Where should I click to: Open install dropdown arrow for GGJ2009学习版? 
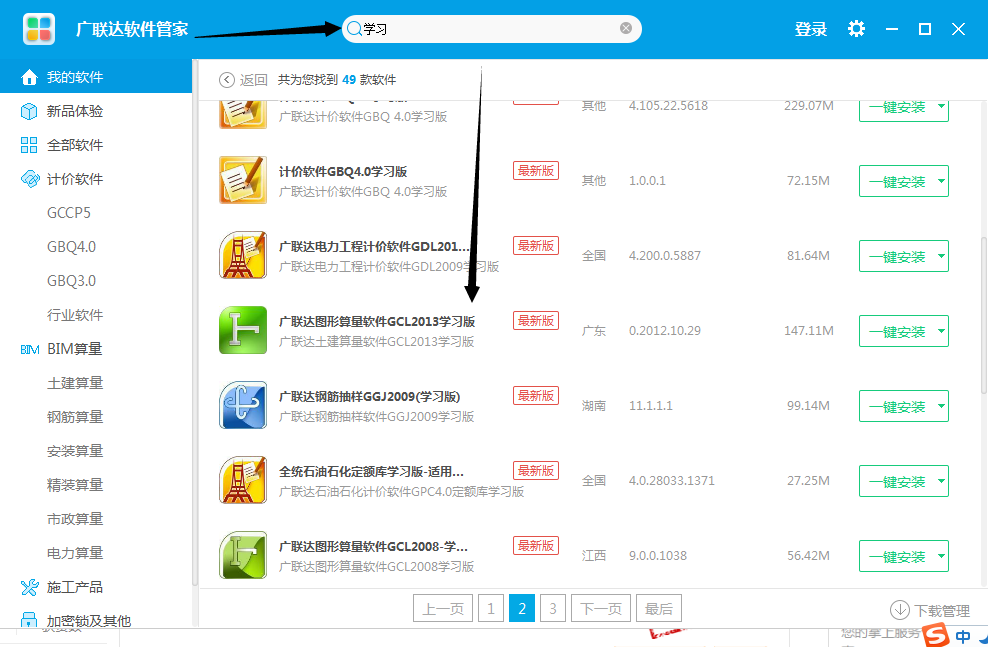pos(941,406)
